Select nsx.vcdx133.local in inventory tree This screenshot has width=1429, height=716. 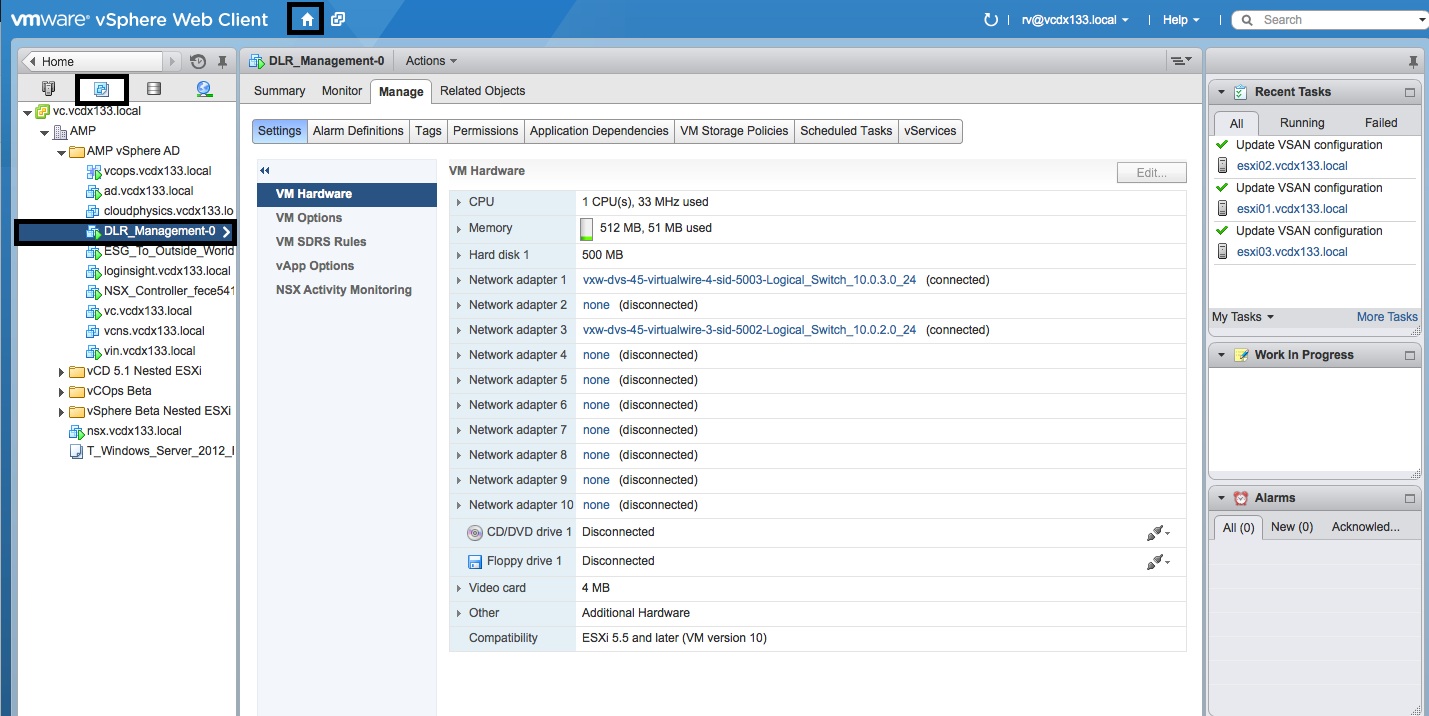click(x=134, y=431)
